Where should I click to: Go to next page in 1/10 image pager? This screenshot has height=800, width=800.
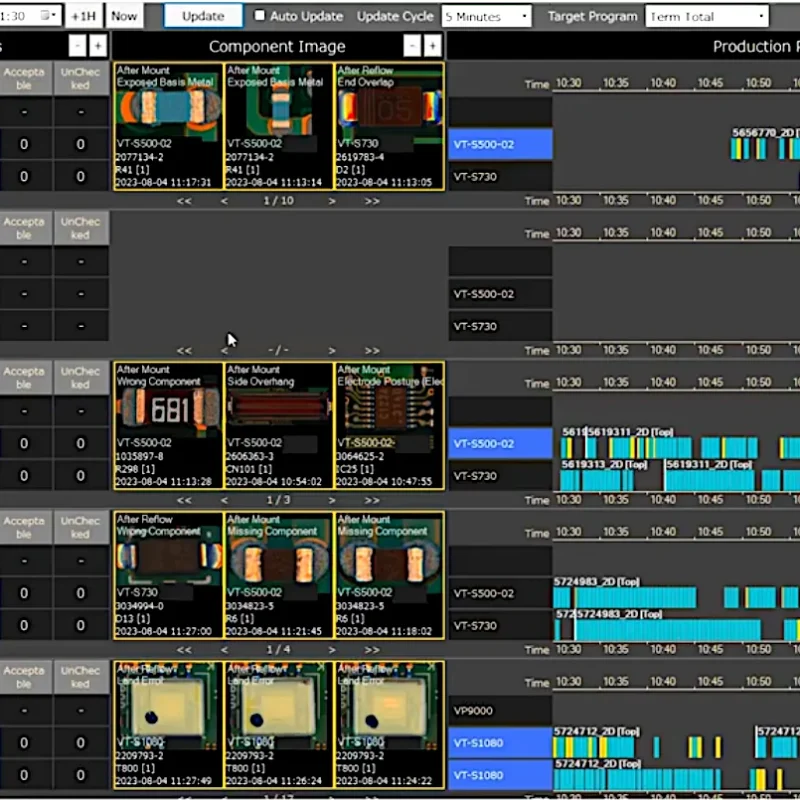click(332, 201)
